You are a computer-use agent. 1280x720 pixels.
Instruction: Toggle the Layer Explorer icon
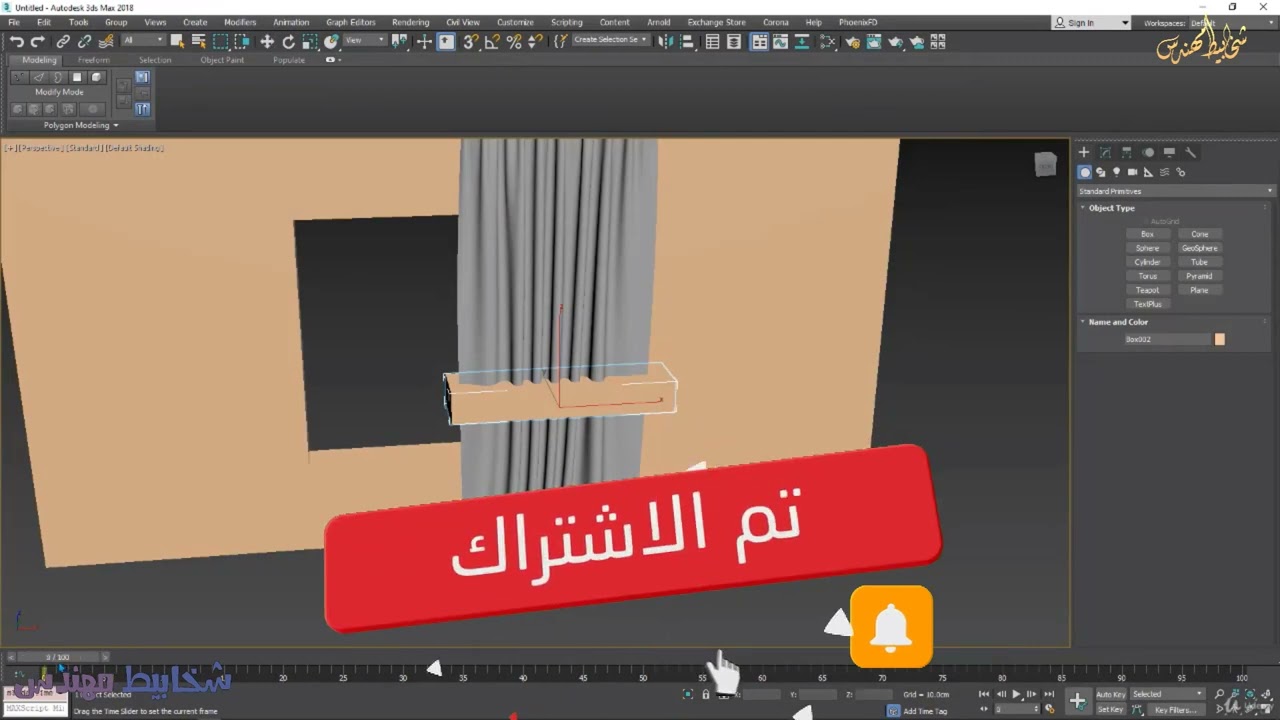734,41
